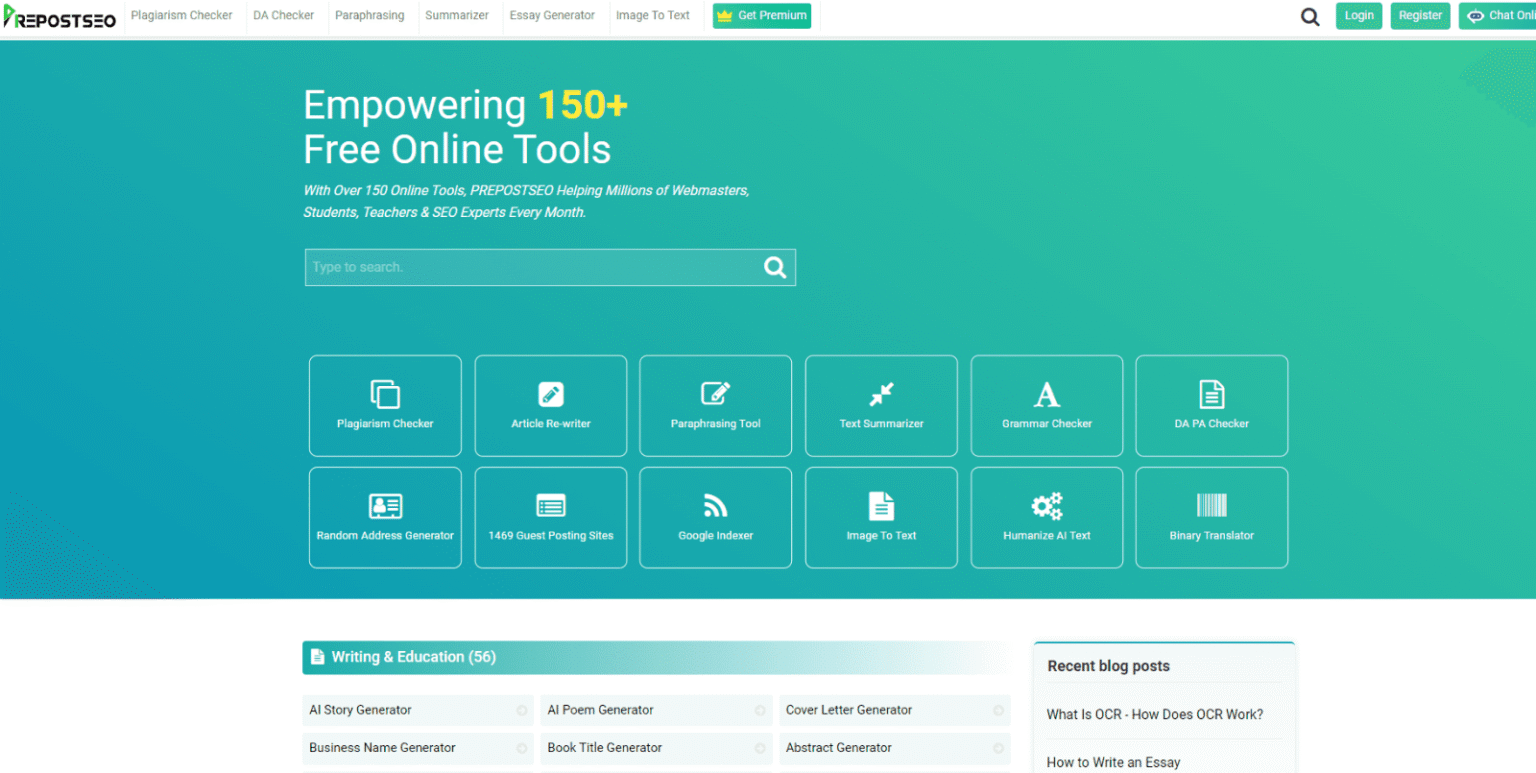Viewport: 1536px width, 773px height.
Task: Read the post What Is OCR
Action: click(1156, 714)
